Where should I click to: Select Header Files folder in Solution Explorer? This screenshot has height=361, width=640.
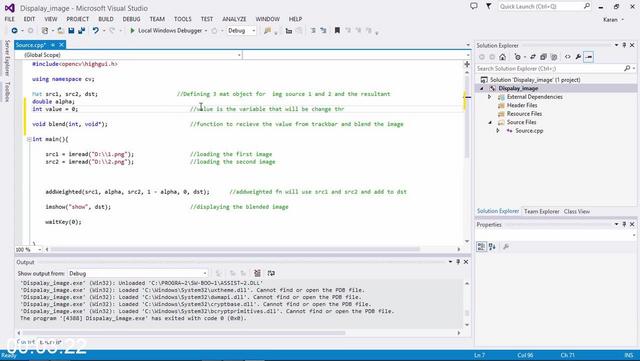522,105
